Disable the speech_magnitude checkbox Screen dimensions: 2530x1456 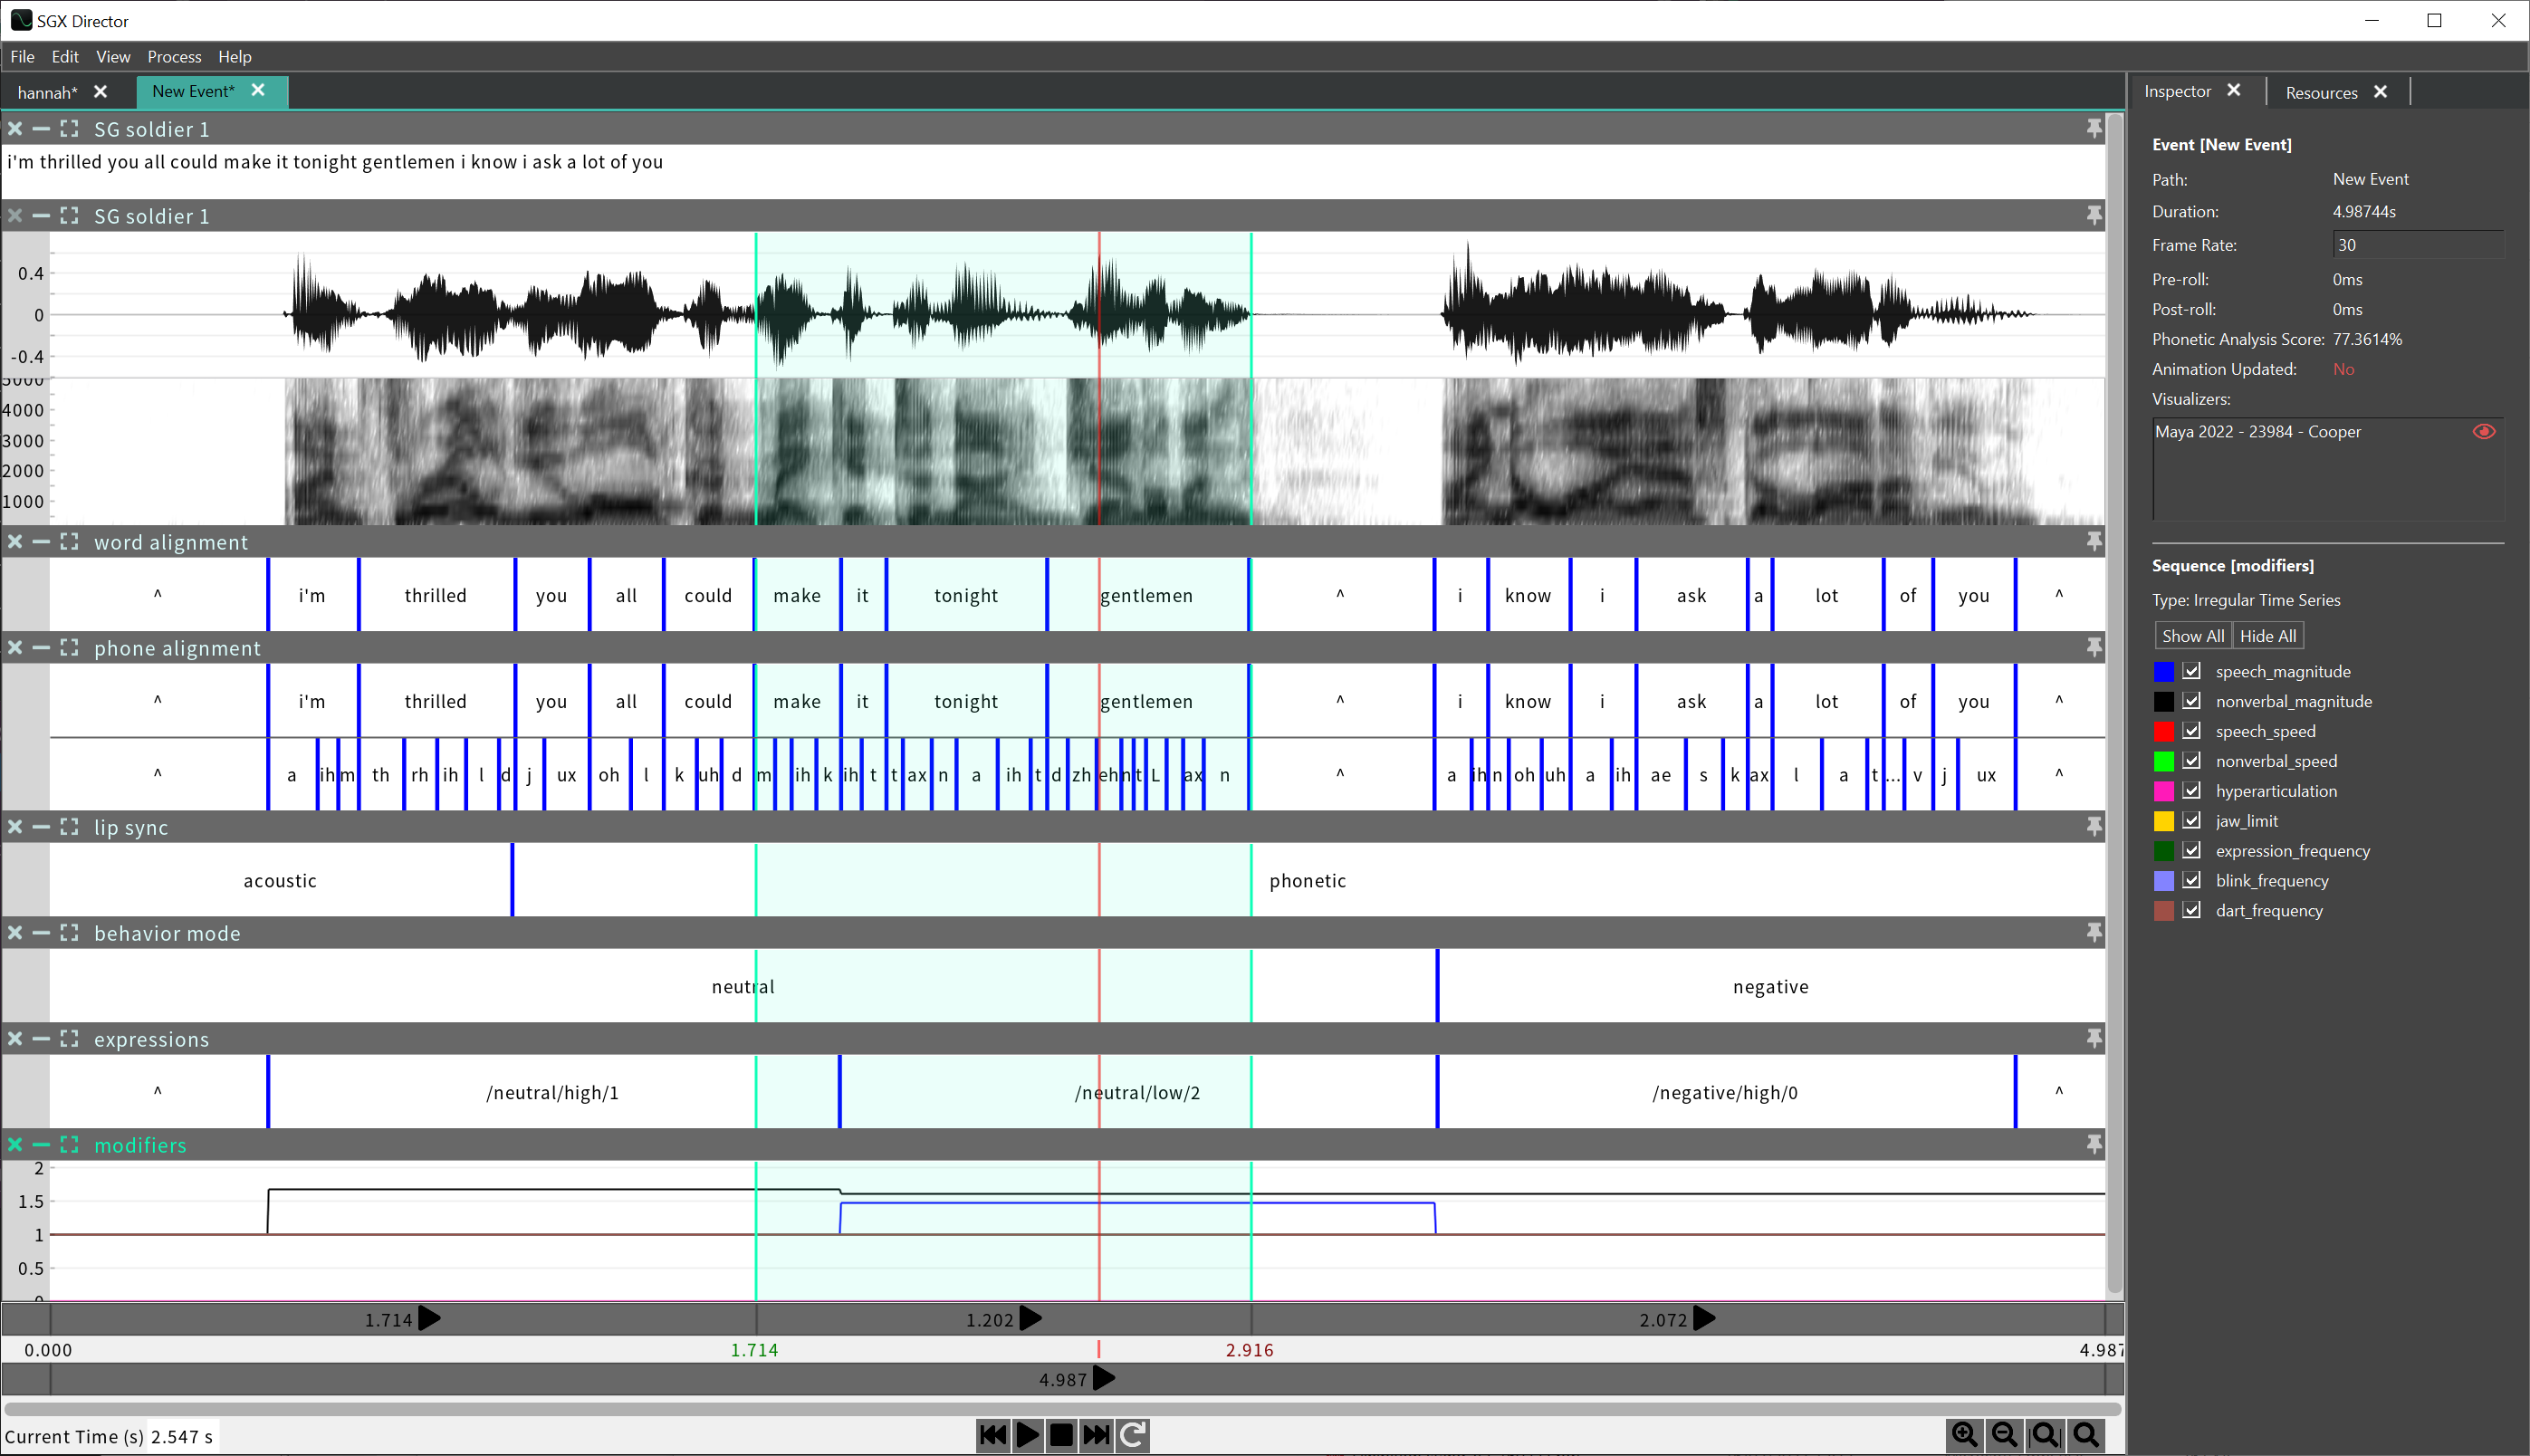tap(2191, 671)
